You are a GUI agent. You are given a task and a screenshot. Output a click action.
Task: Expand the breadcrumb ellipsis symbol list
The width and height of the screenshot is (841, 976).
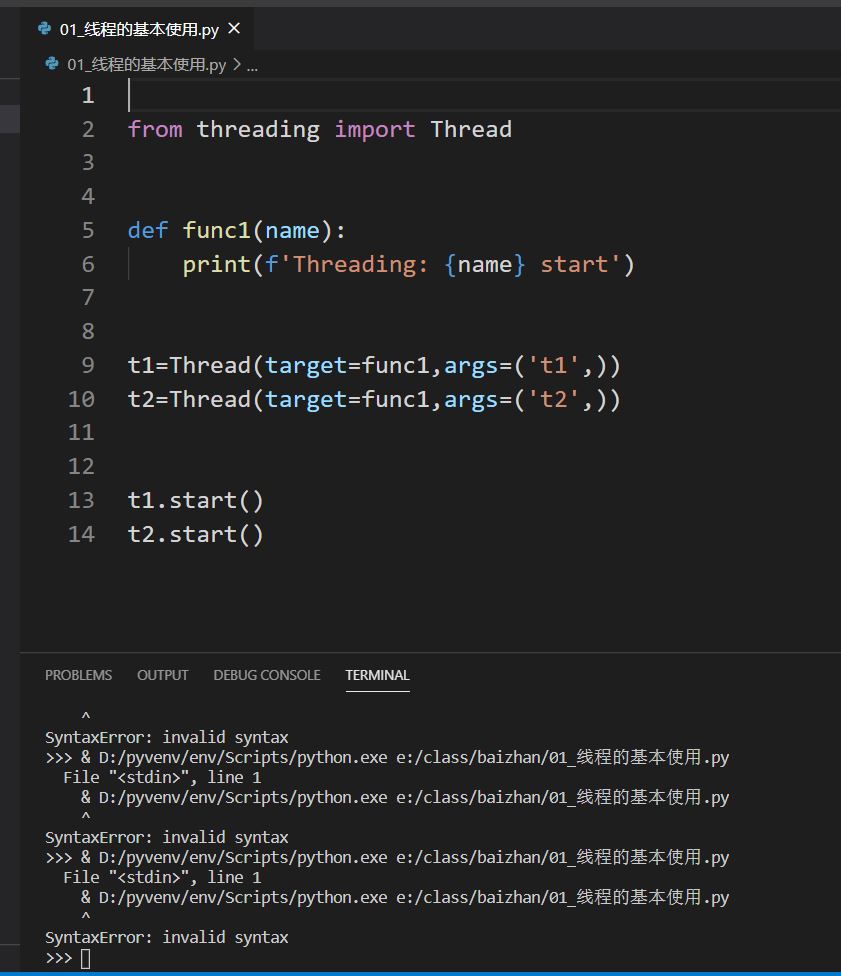pos(252,65)
